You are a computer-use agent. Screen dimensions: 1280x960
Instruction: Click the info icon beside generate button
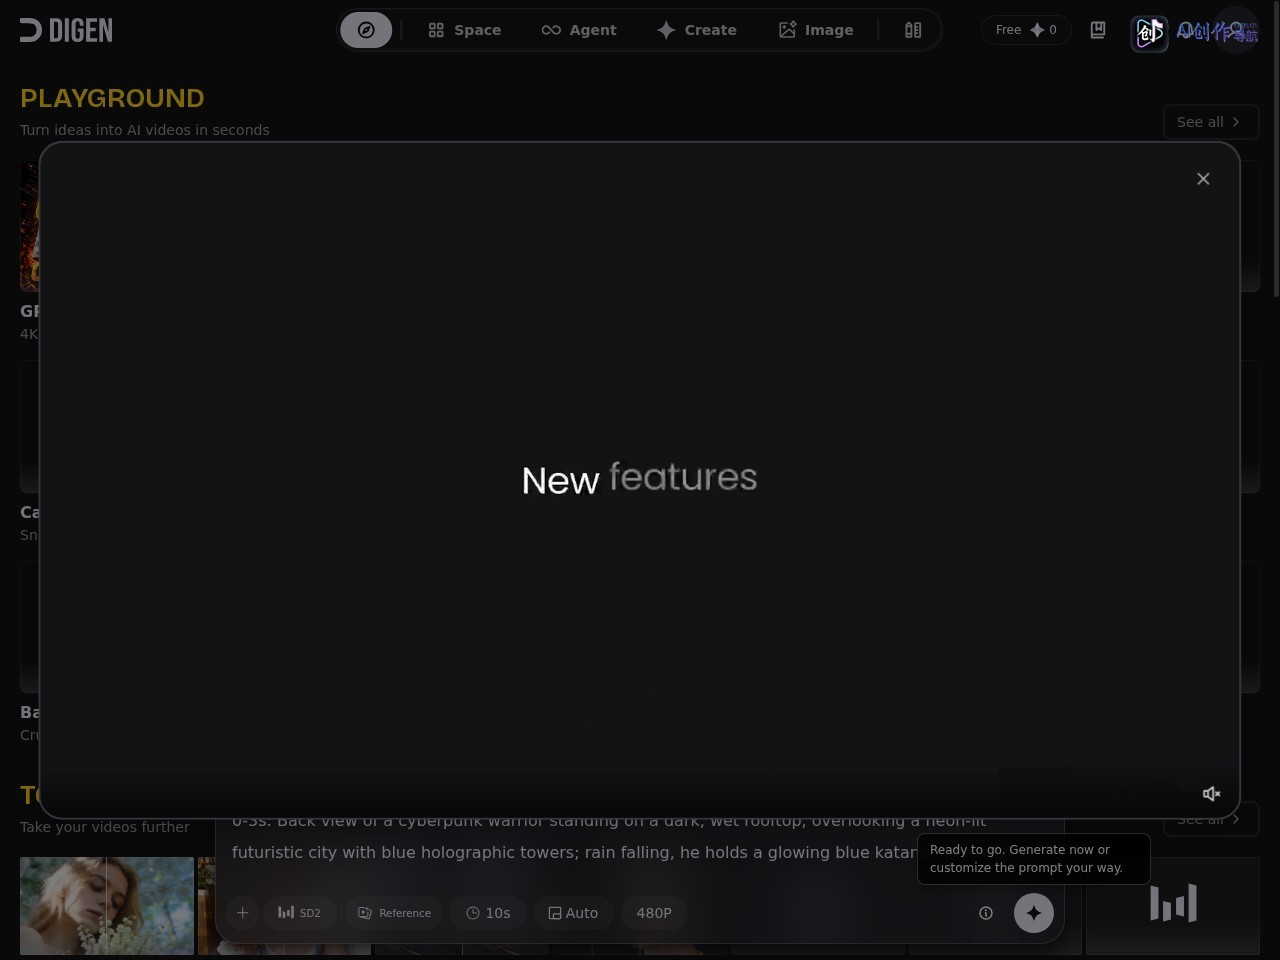click(986, 912)
